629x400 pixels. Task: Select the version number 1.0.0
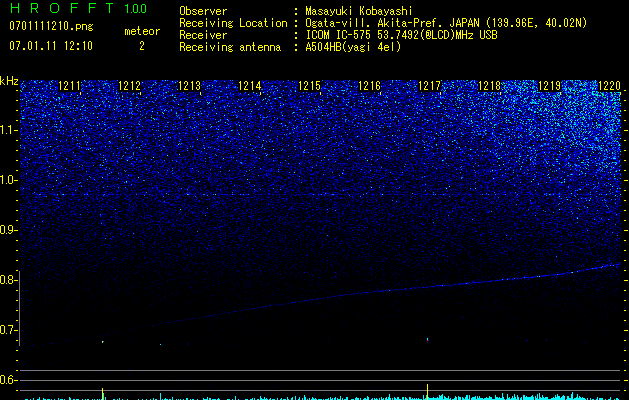click(136, 8)
